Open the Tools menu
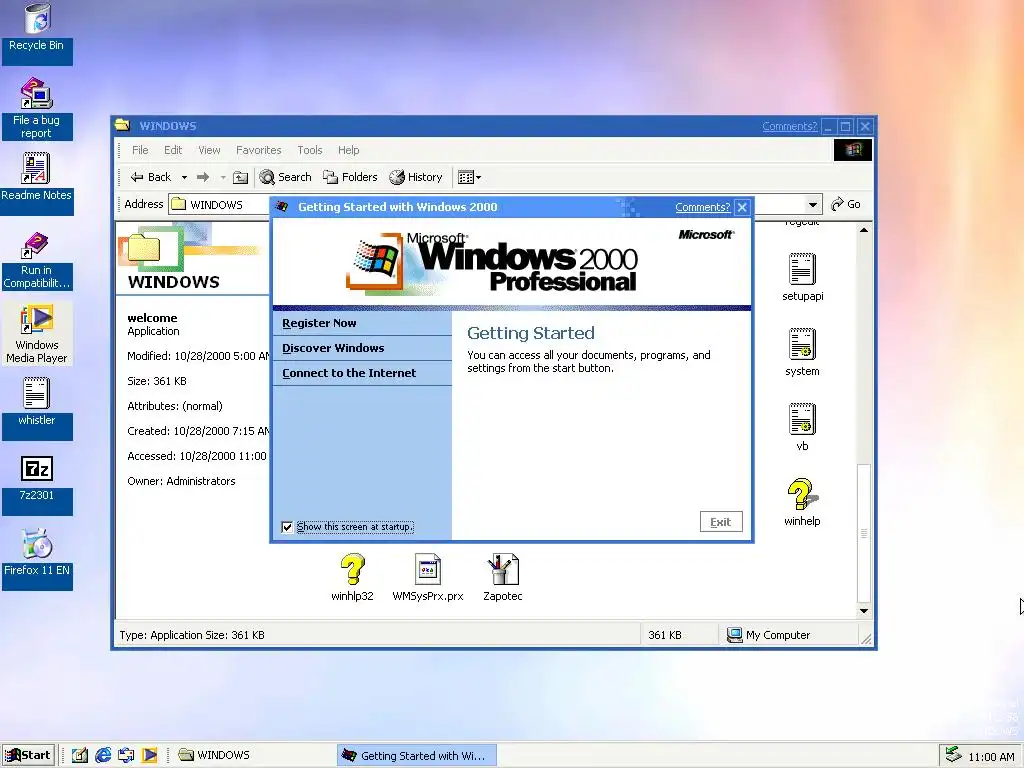Screen dimensions: 1024x768 (x=310, y=150)
